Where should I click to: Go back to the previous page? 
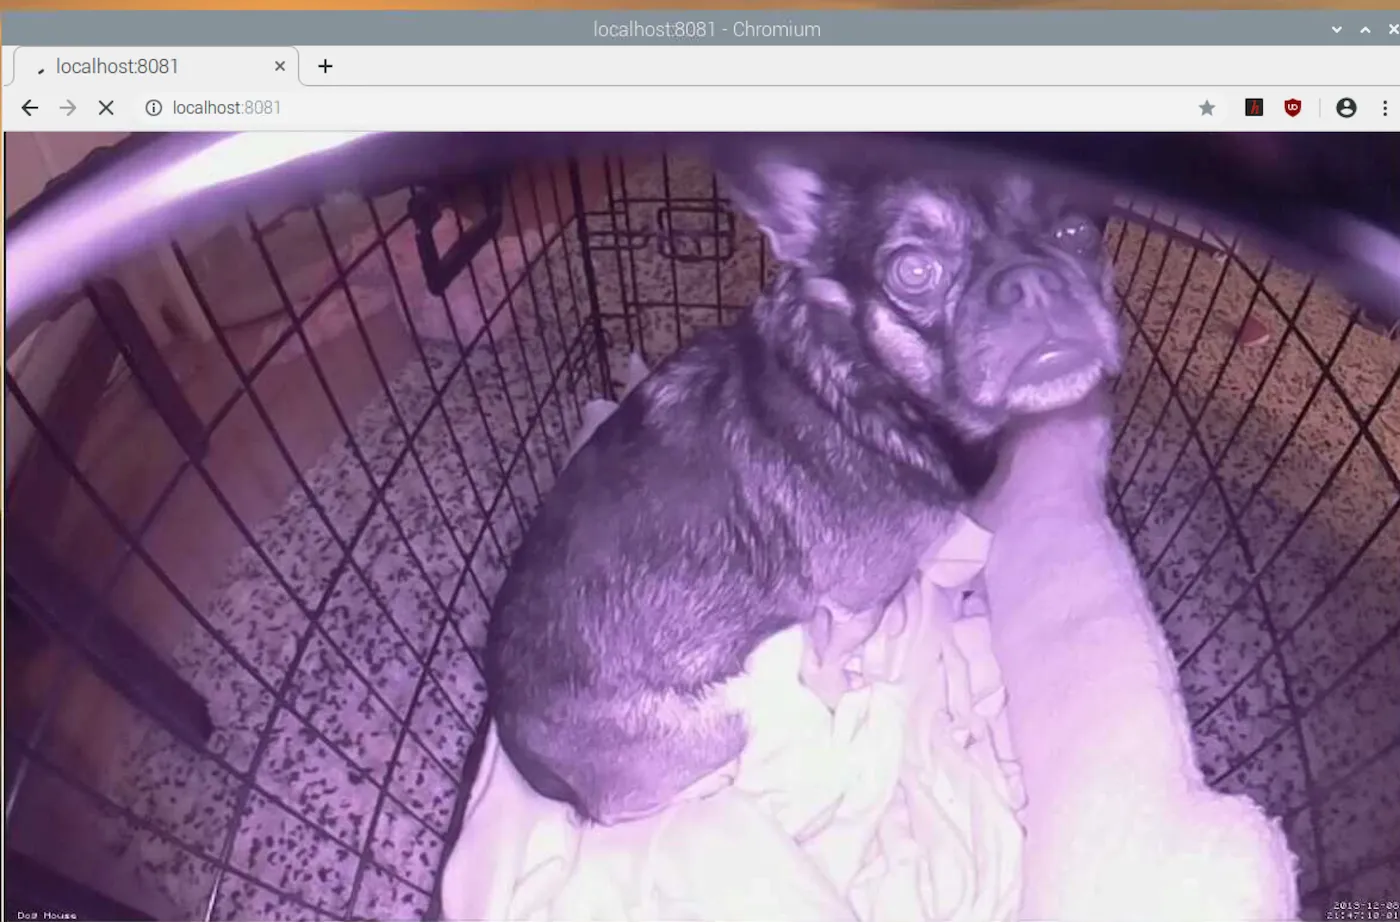point(30,108)
